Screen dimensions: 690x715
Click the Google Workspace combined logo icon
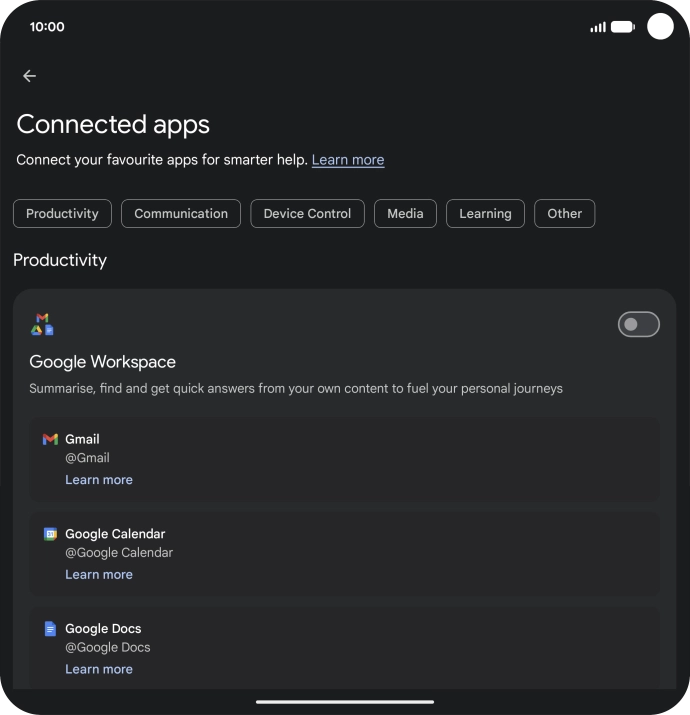(42, 324)
